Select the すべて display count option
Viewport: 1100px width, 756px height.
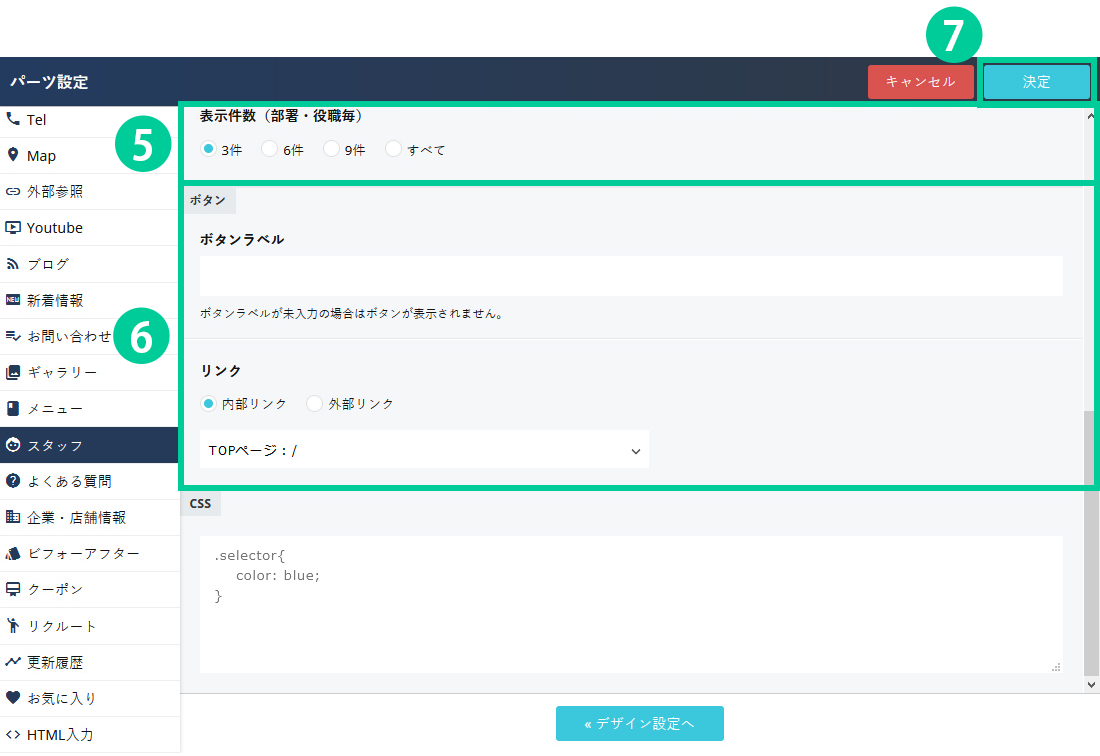coord(393,149)
